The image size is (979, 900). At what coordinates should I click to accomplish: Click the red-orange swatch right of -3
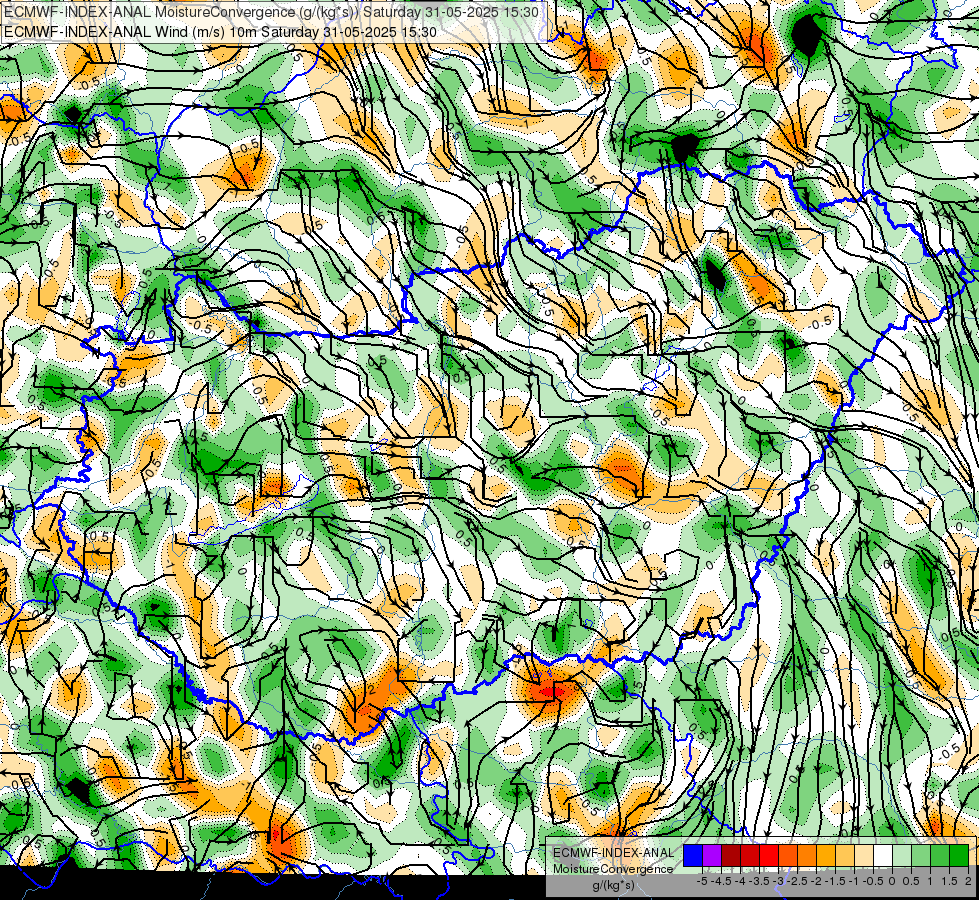coord(788,856)
